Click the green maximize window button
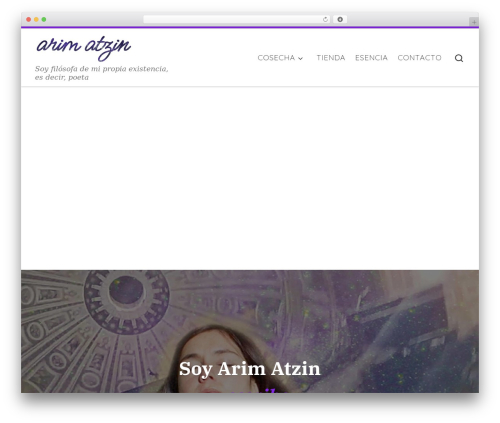This screenshot has height=423, width=500. (44, 20)
